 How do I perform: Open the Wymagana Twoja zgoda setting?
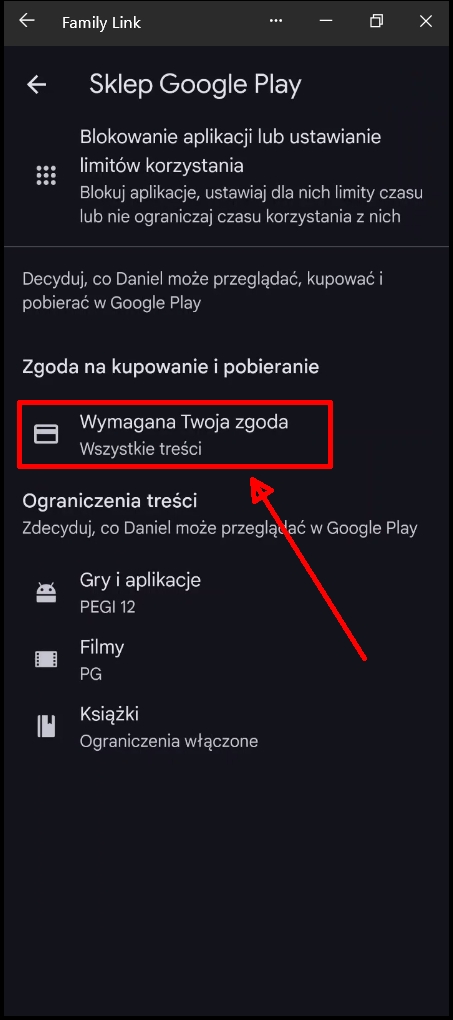click(175, 435)
